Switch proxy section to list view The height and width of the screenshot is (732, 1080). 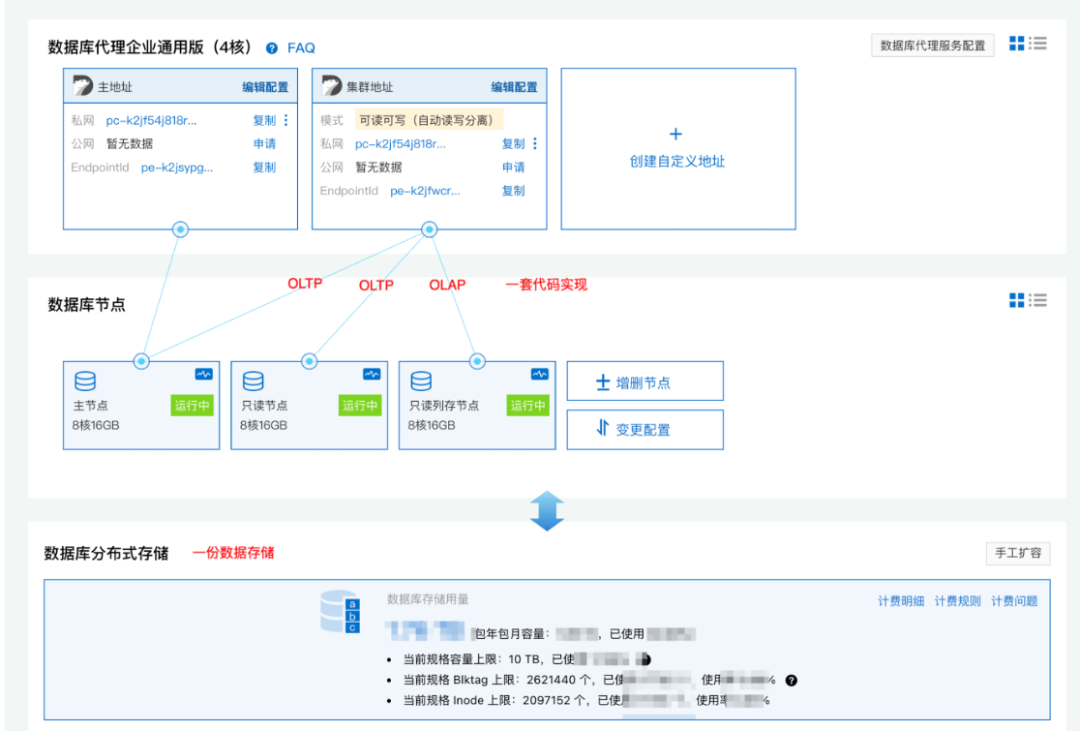1038,43
